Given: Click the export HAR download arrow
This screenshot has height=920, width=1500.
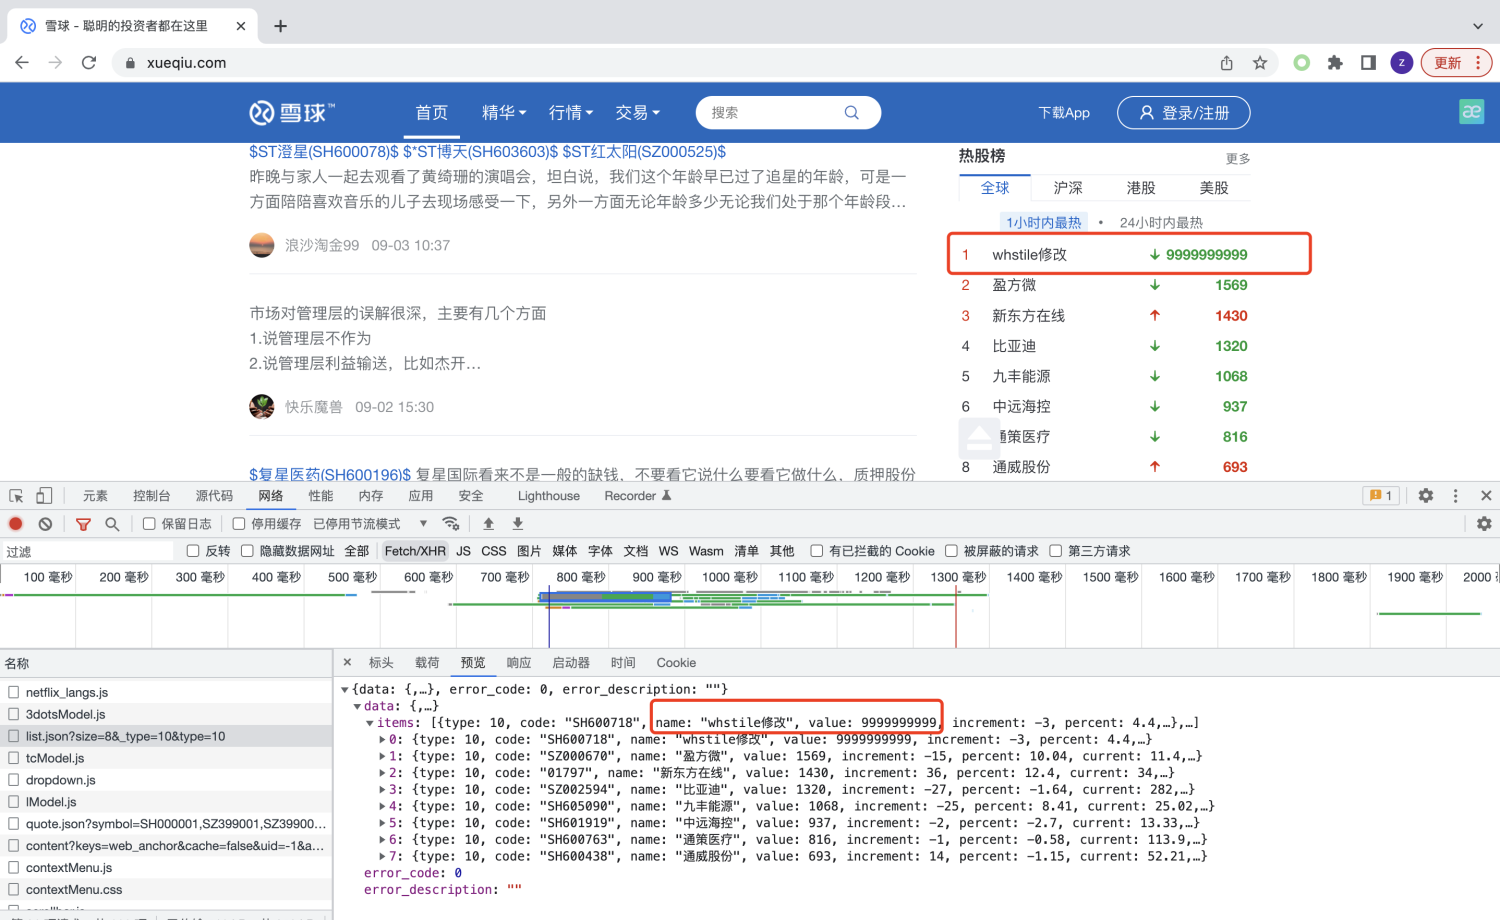Looking at the screenshot, I should [x=517, y=524].
